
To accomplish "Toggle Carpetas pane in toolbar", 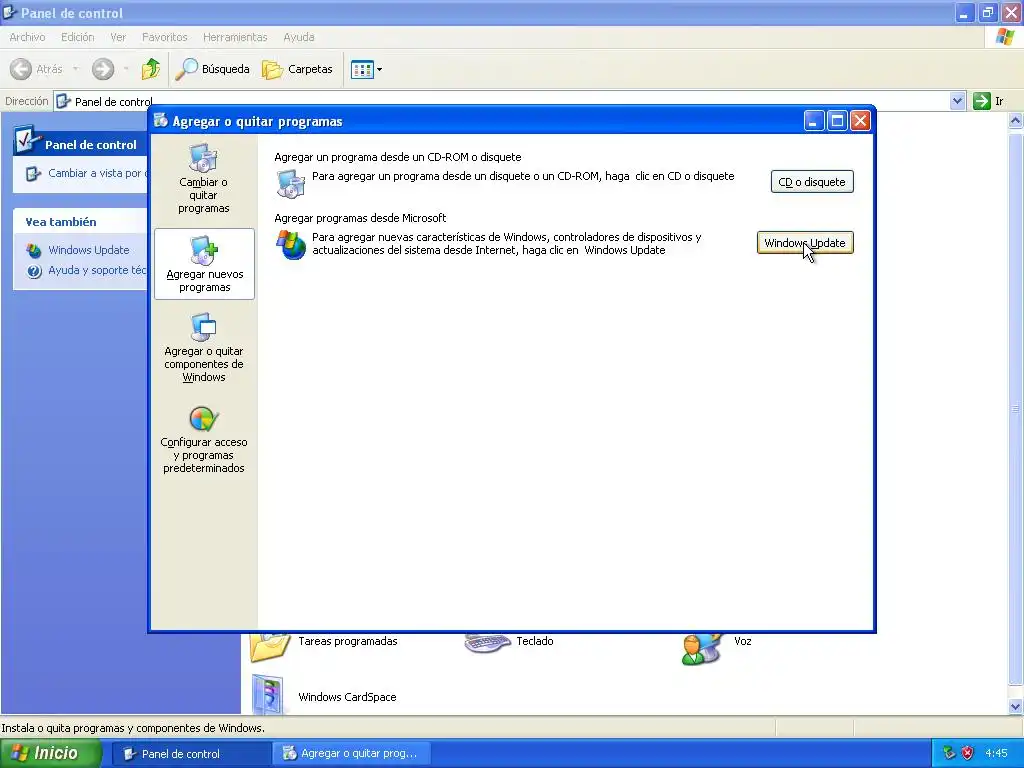I will coord(297,69).
